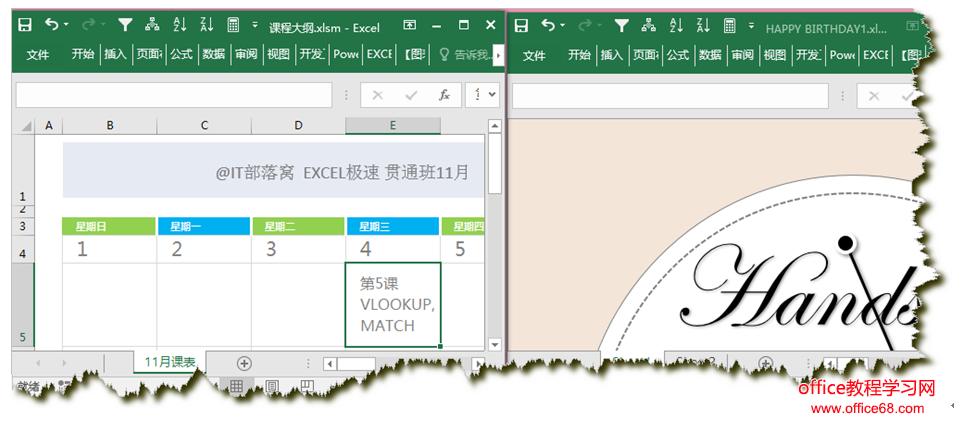Click the Filter funnel icon in left window

[x=125, y=25]
